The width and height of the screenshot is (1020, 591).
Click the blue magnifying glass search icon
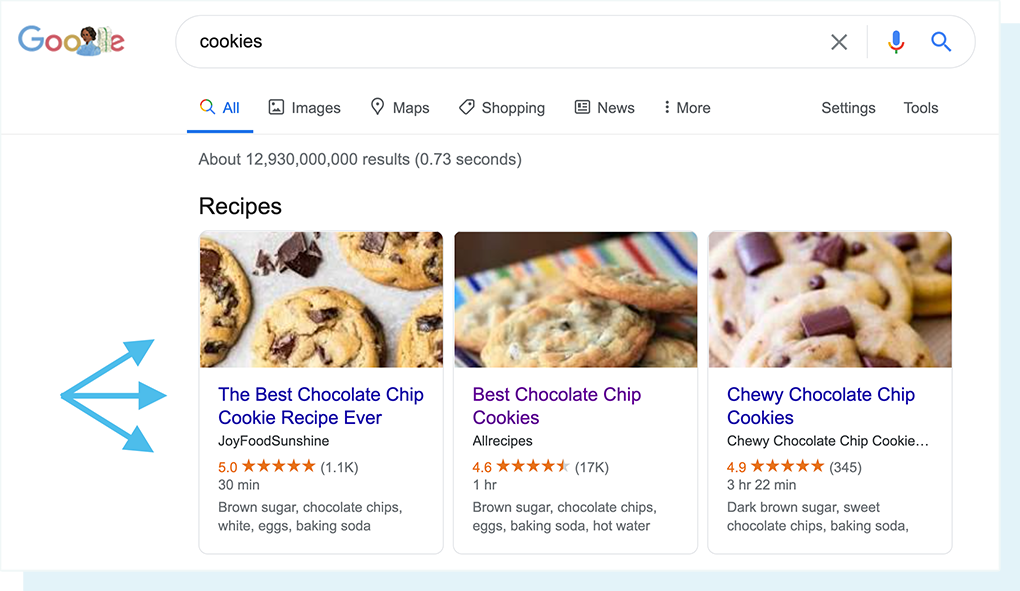click(x=940, y=41)
